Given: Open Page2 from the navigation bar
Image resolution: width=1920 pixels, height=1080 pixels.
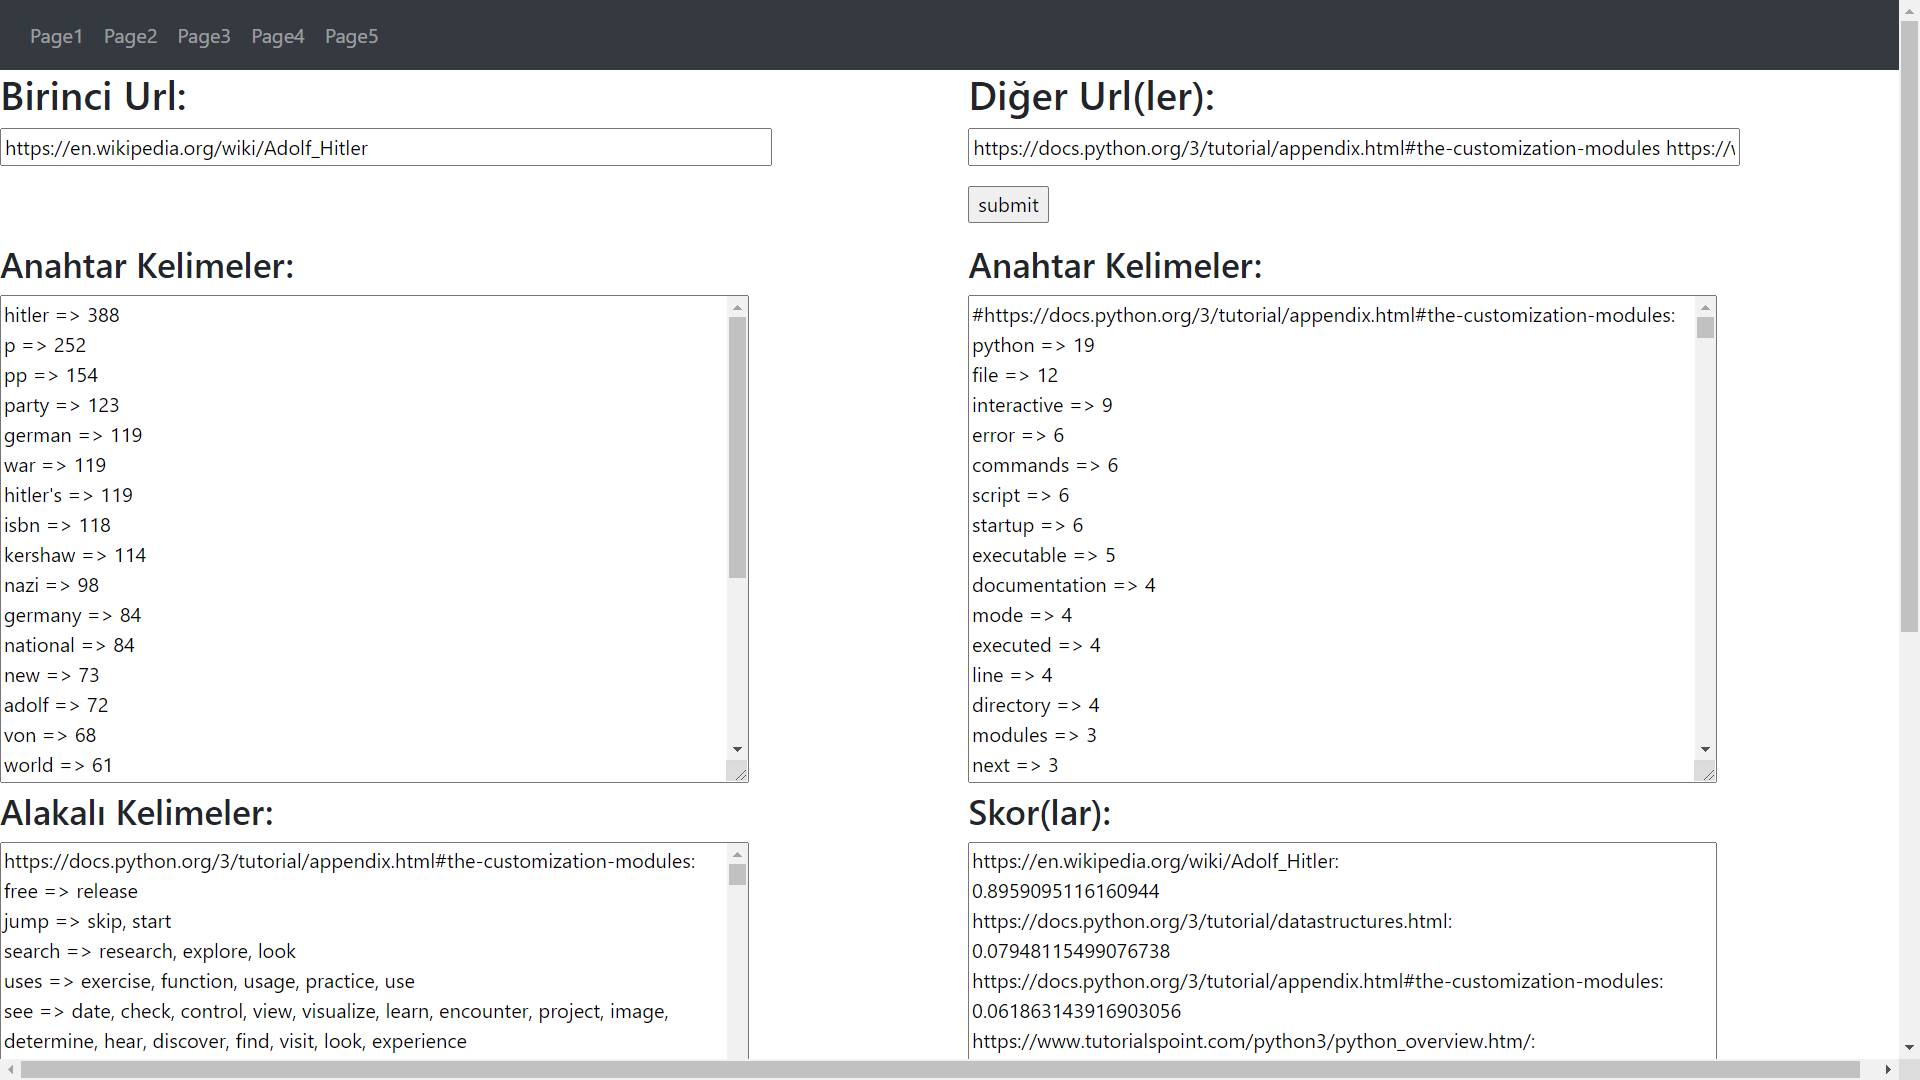Looking at the screenshot, I should coord(130,36).
